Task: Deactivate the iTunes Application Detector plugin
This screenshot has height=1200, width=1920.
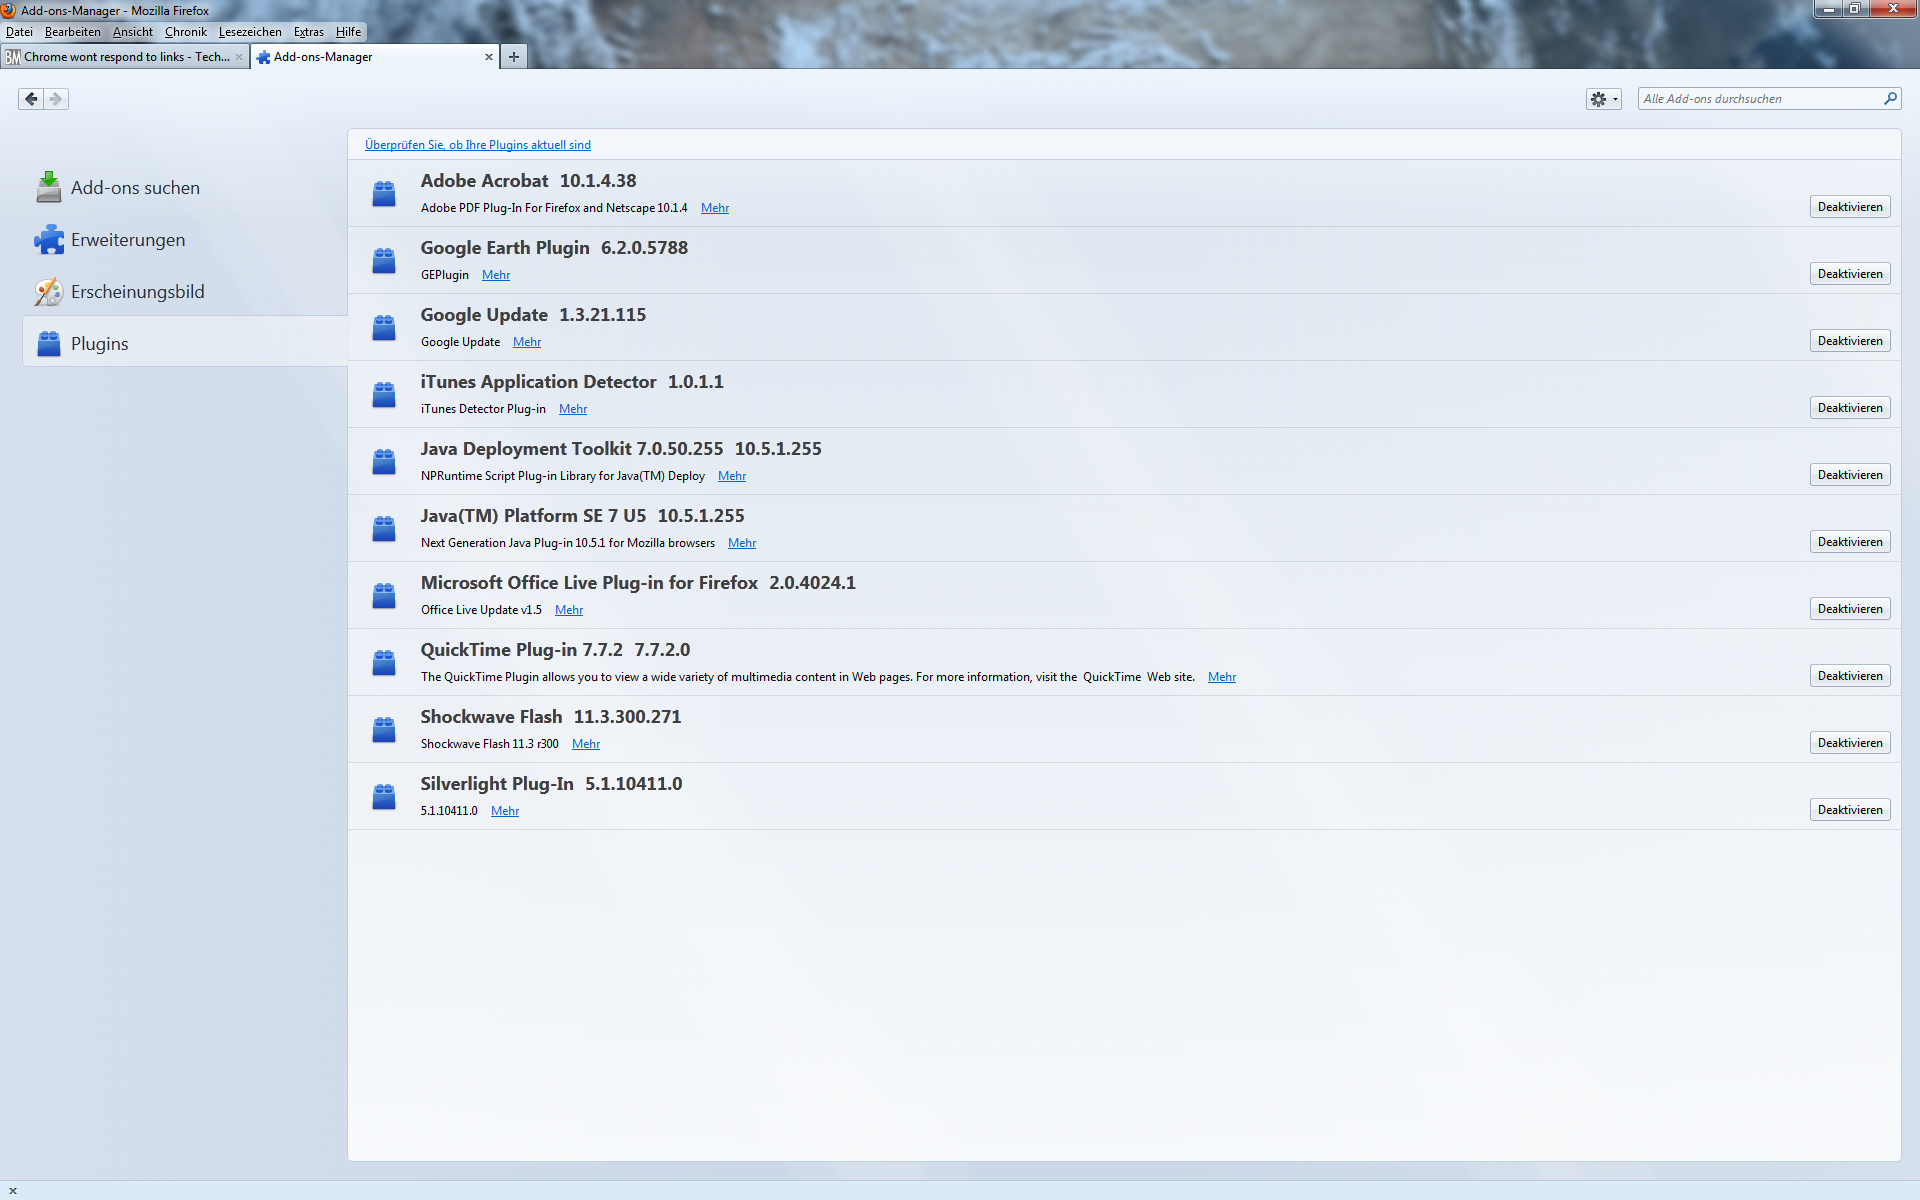Action: click(1850, 408)
